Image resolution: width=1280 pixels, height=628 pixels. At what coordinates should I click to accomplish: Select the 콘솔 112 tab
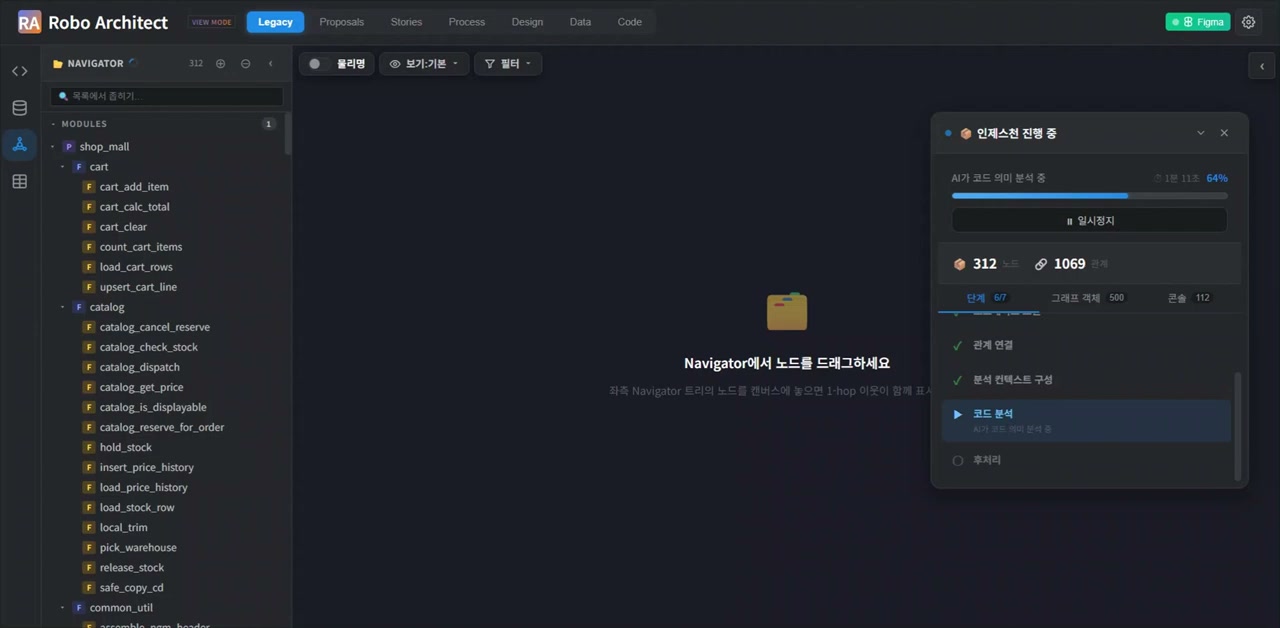pos(1190,298)
